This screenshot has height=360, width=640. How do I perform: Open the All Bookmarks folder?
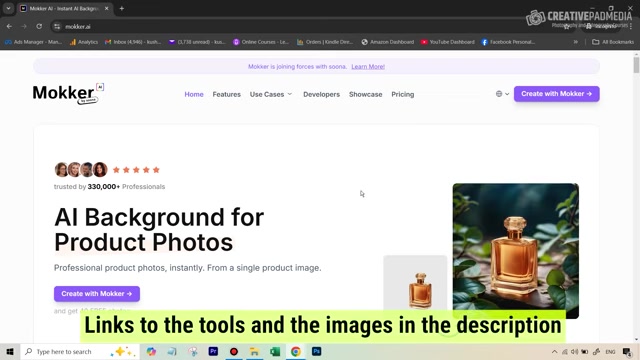613,42
